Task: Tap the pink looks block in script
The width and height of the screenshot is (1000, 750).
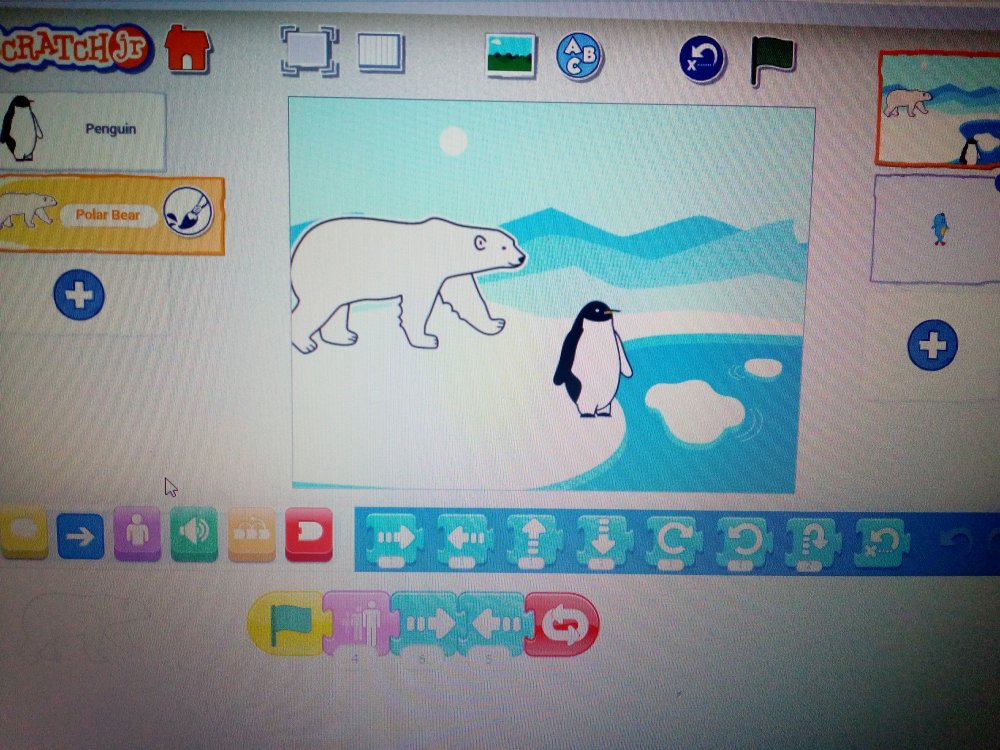Action: coord(358,624)
